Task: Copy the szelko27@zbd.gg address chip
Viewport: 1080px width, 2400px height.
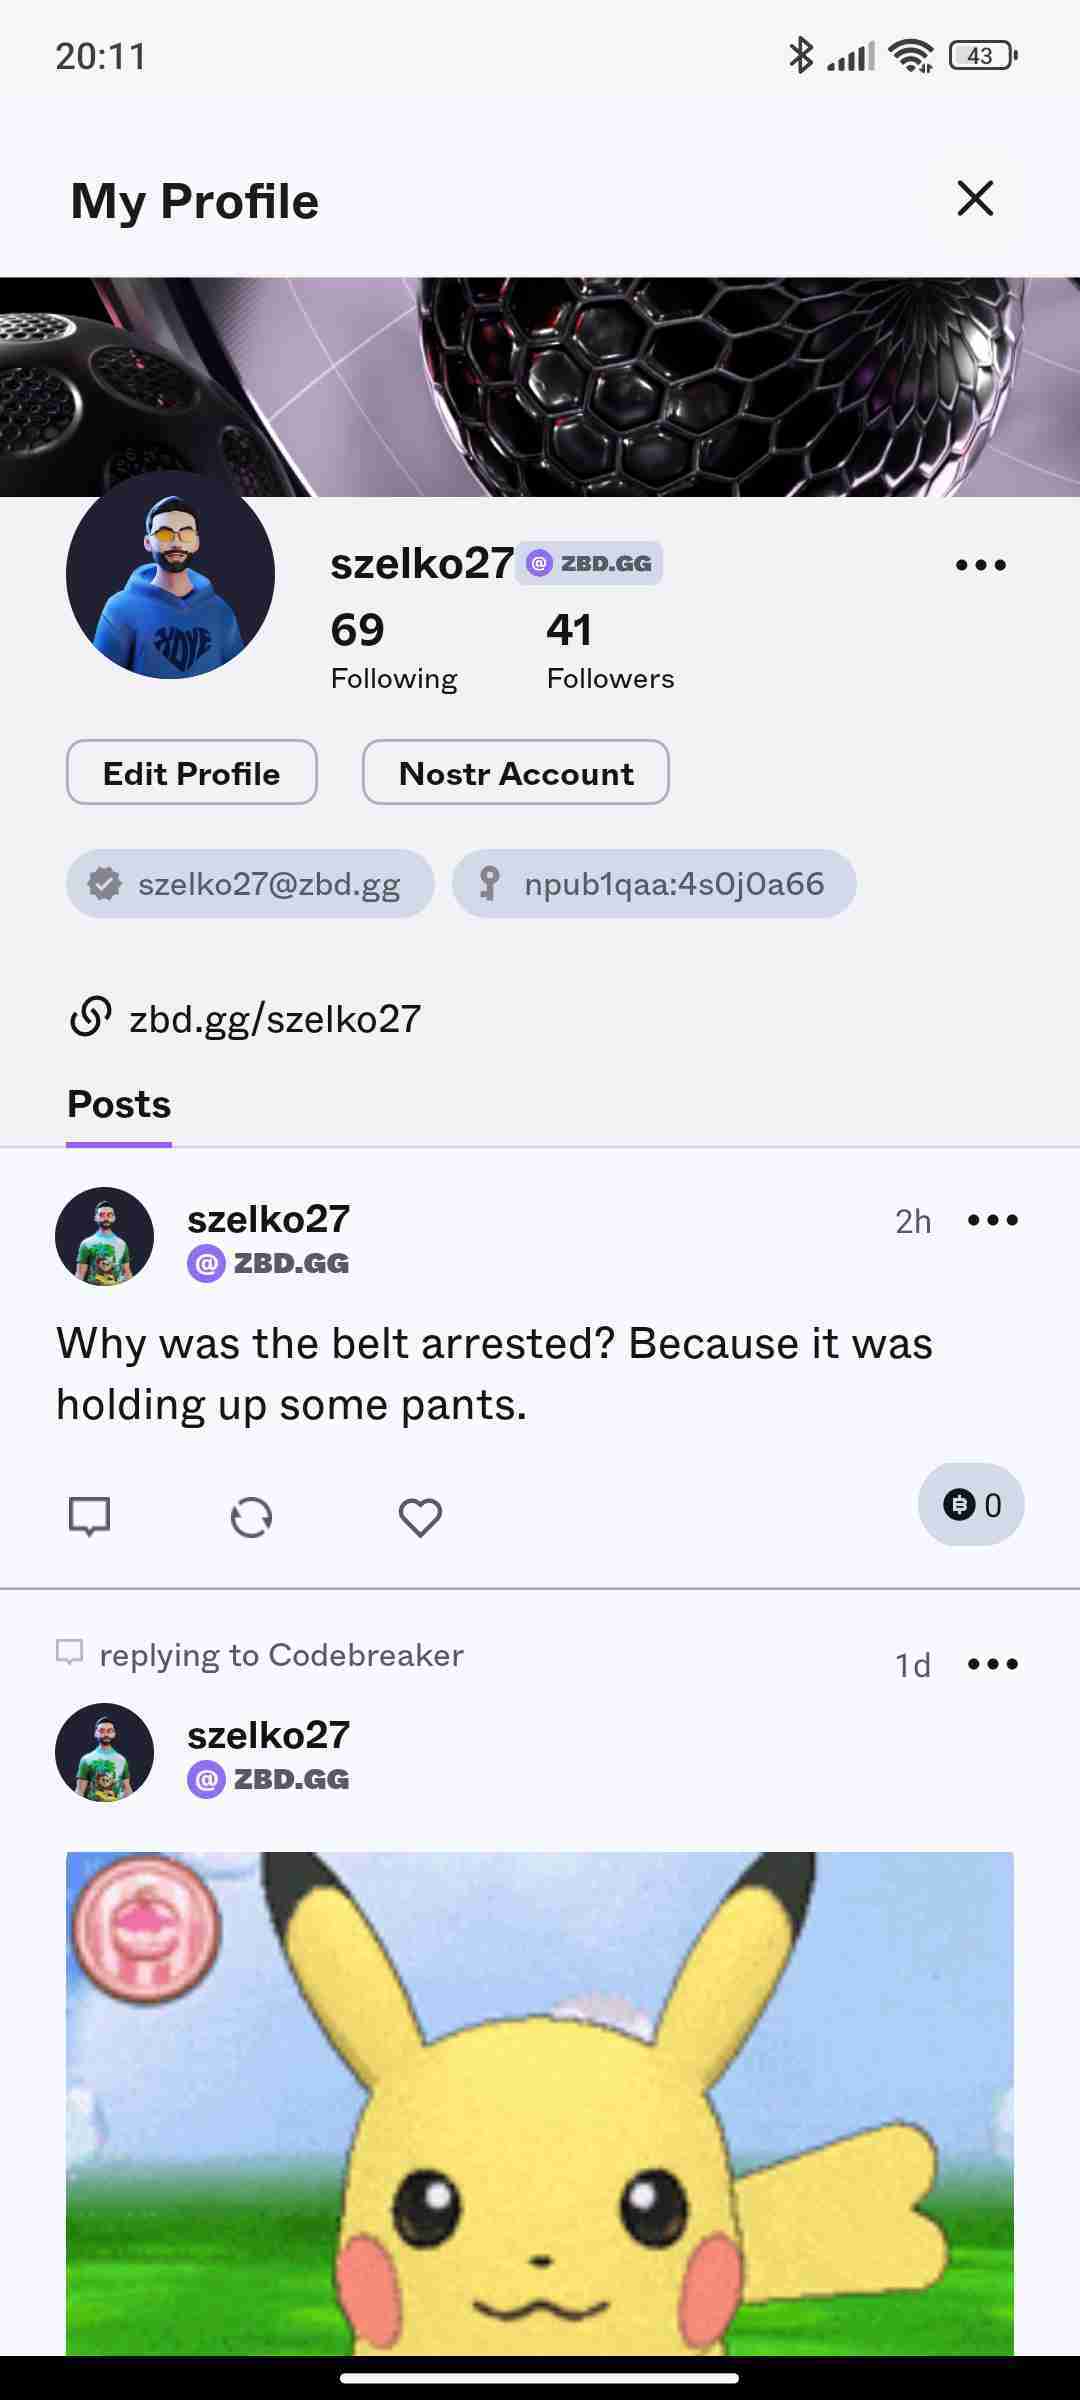Action: click(x=250, y=884)
